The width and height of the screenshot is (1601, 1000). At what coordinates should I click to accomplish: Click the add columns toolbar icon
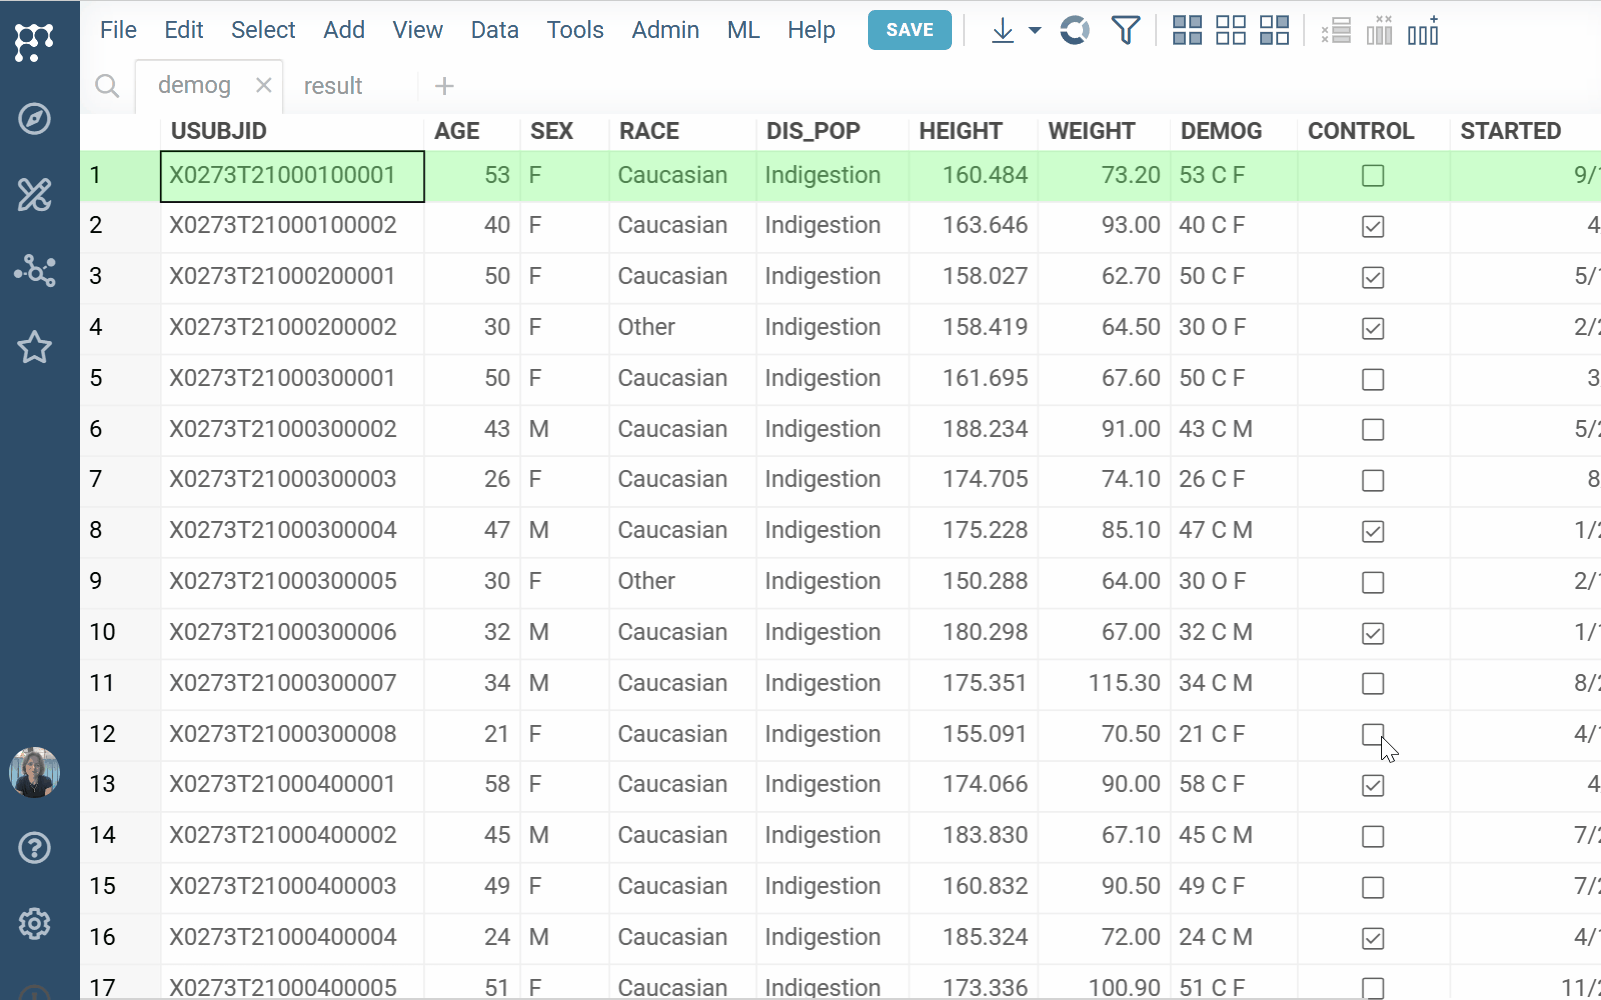[x=1423, y=31]
